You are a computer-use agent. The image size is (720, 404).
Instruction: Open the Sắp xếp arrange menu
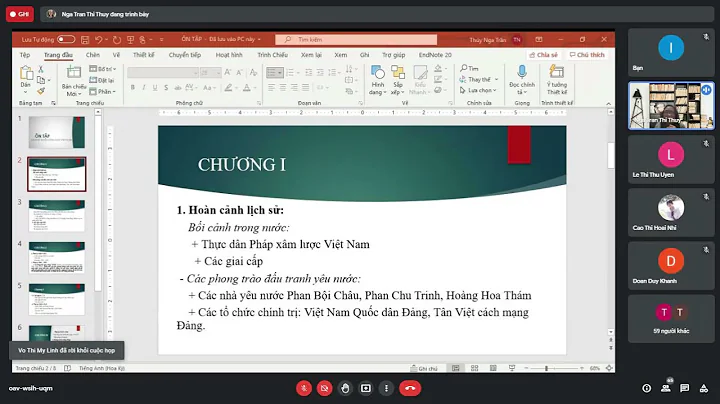pyautogui.click(x=398, y=80)
